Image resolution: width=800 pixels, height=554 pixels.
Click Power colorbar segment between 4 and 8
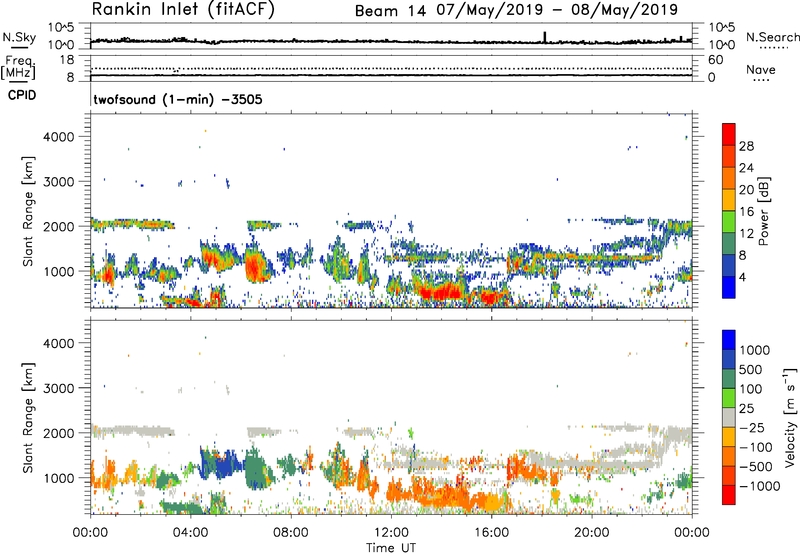click(729, 266)
